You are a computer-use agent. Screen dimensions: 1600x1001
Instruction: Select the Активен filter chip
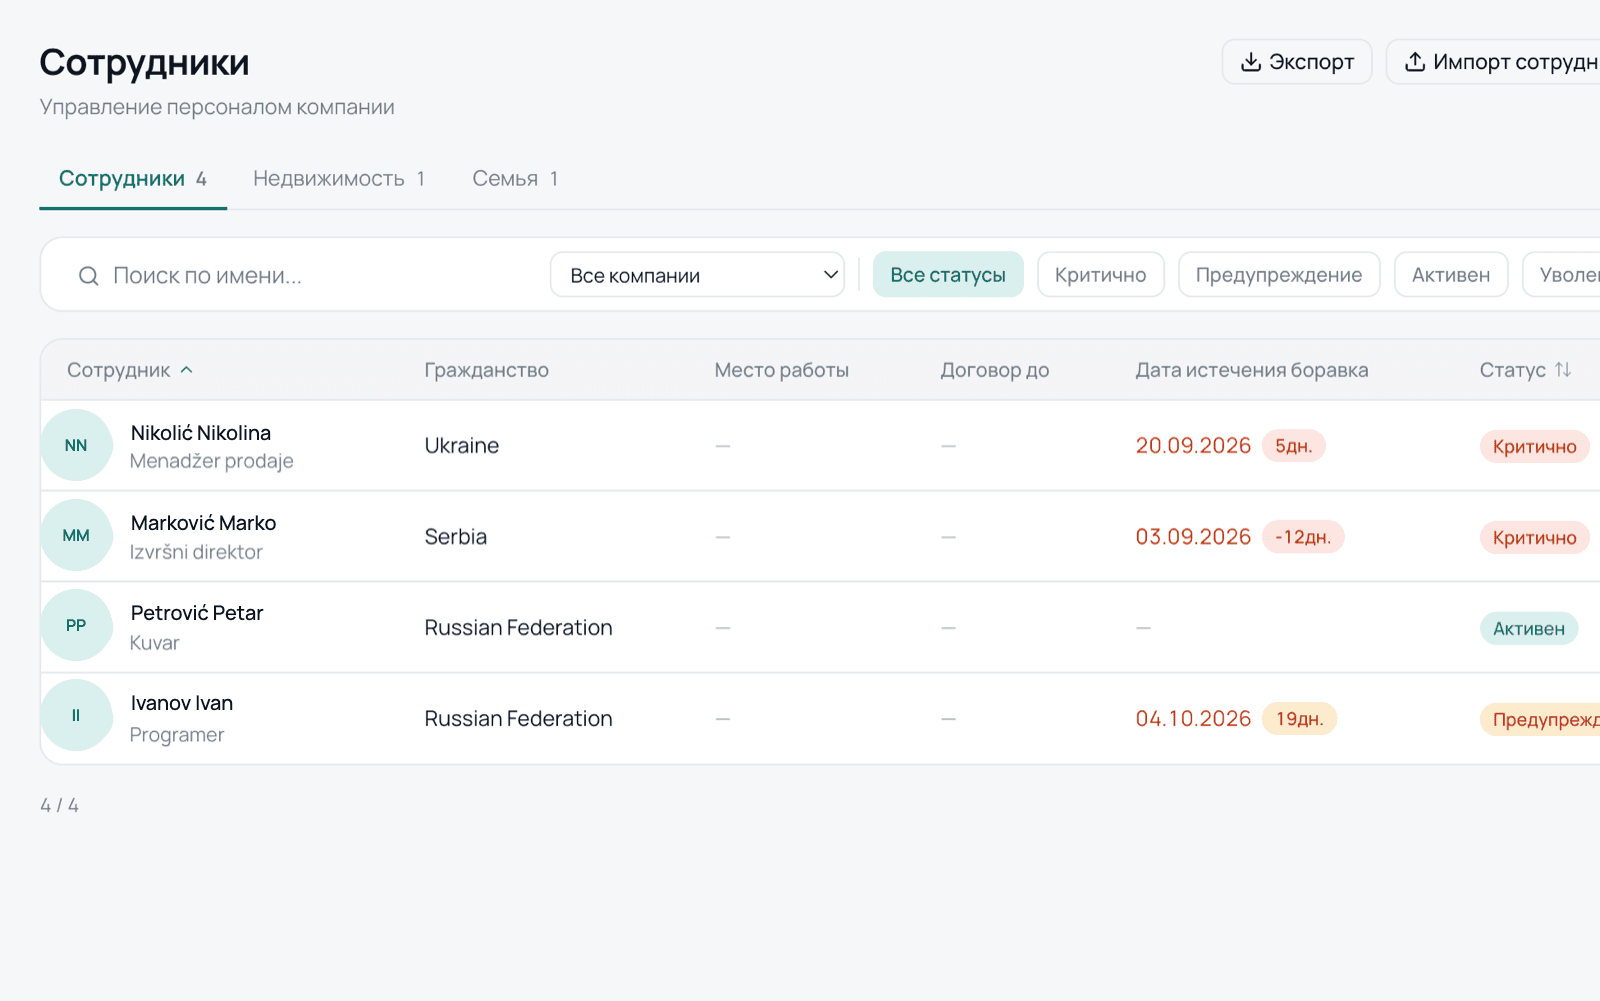pos(1451,275)
